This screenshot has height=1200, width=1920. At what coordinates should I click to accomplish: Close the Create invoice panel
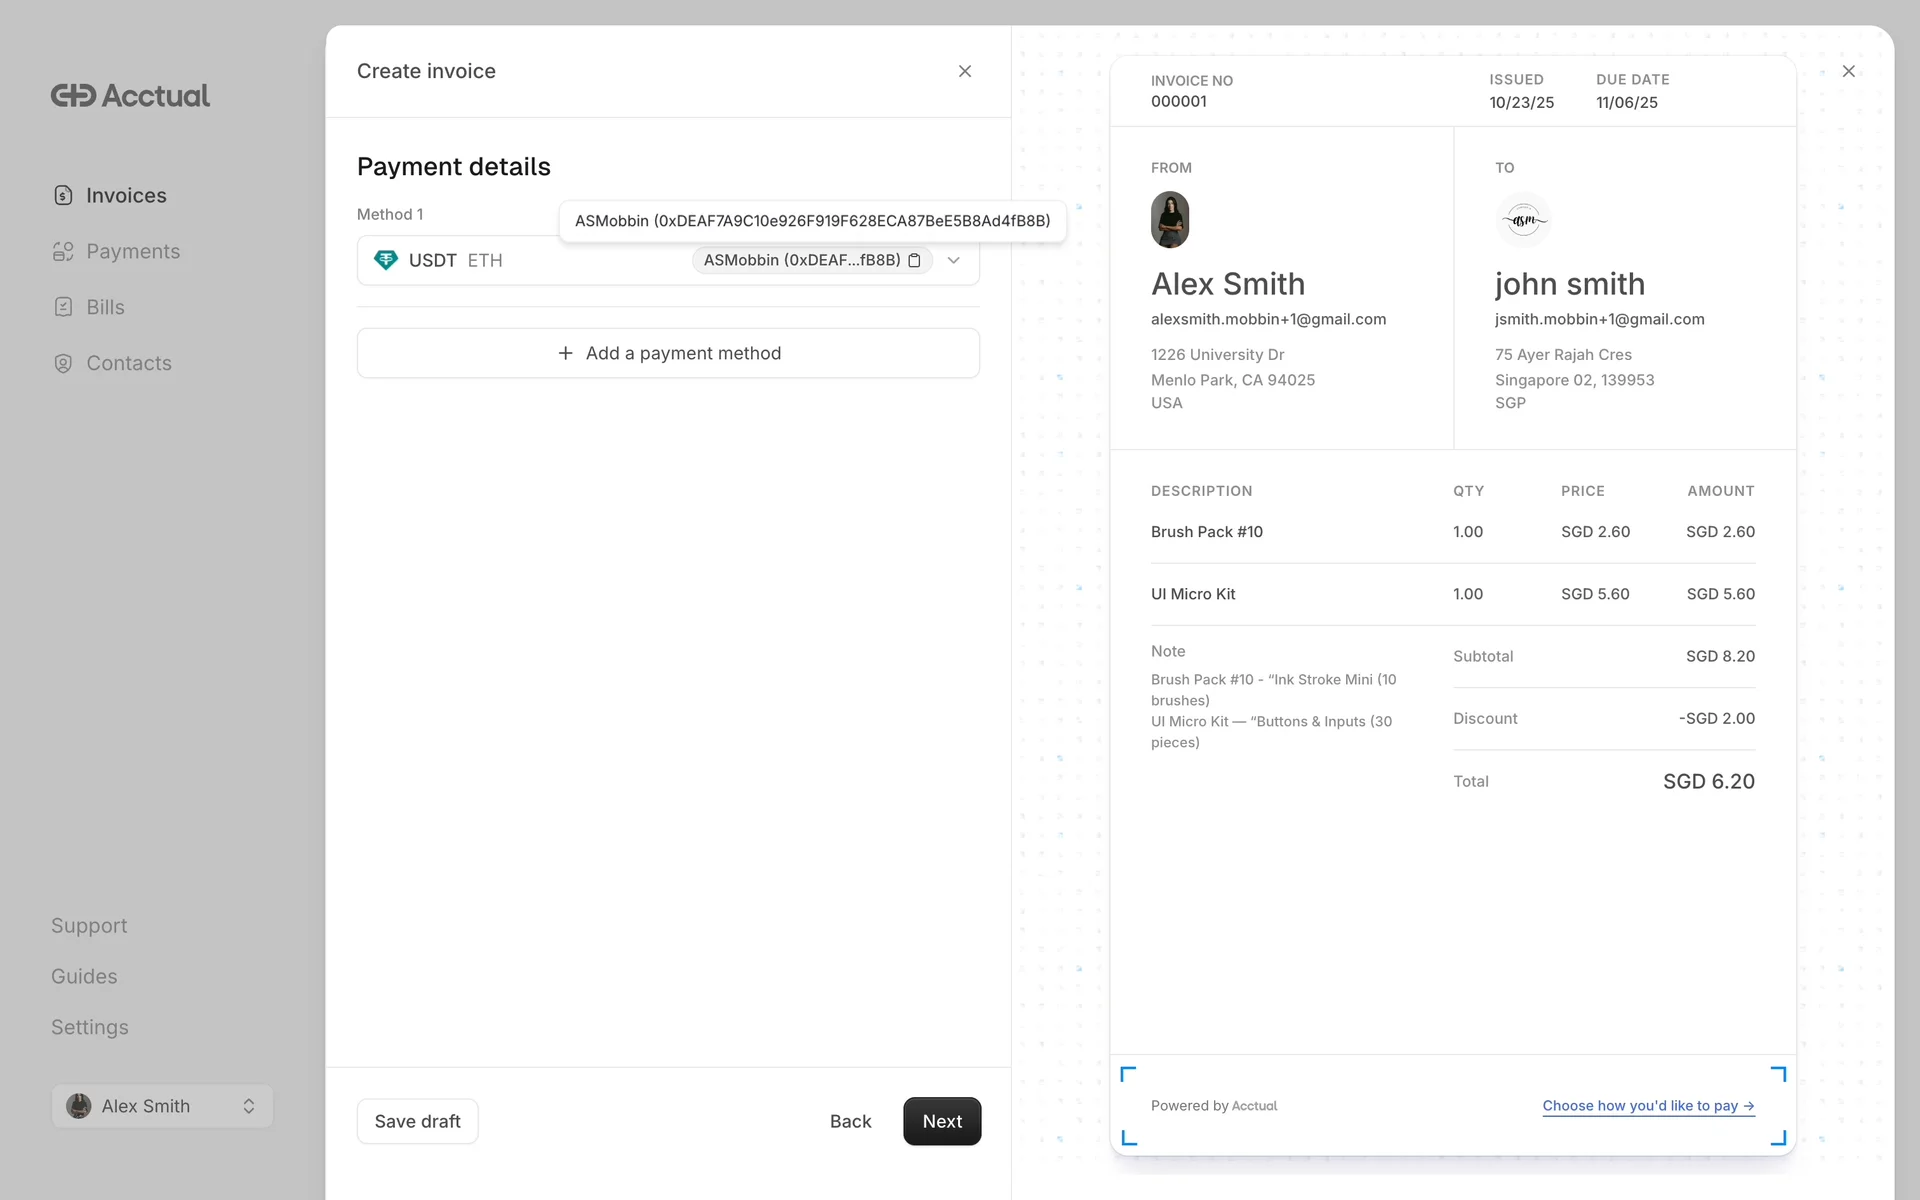click(965, 72)
